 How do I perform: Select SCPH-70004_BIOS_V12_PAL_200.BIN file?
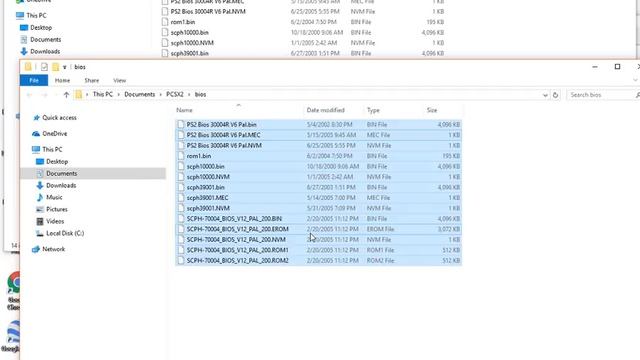(234, 219)
